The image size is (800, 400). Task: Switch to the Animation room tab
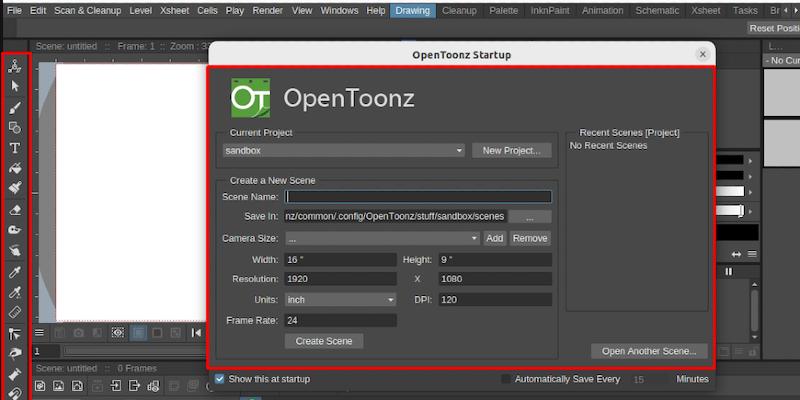tap(603, 10)
